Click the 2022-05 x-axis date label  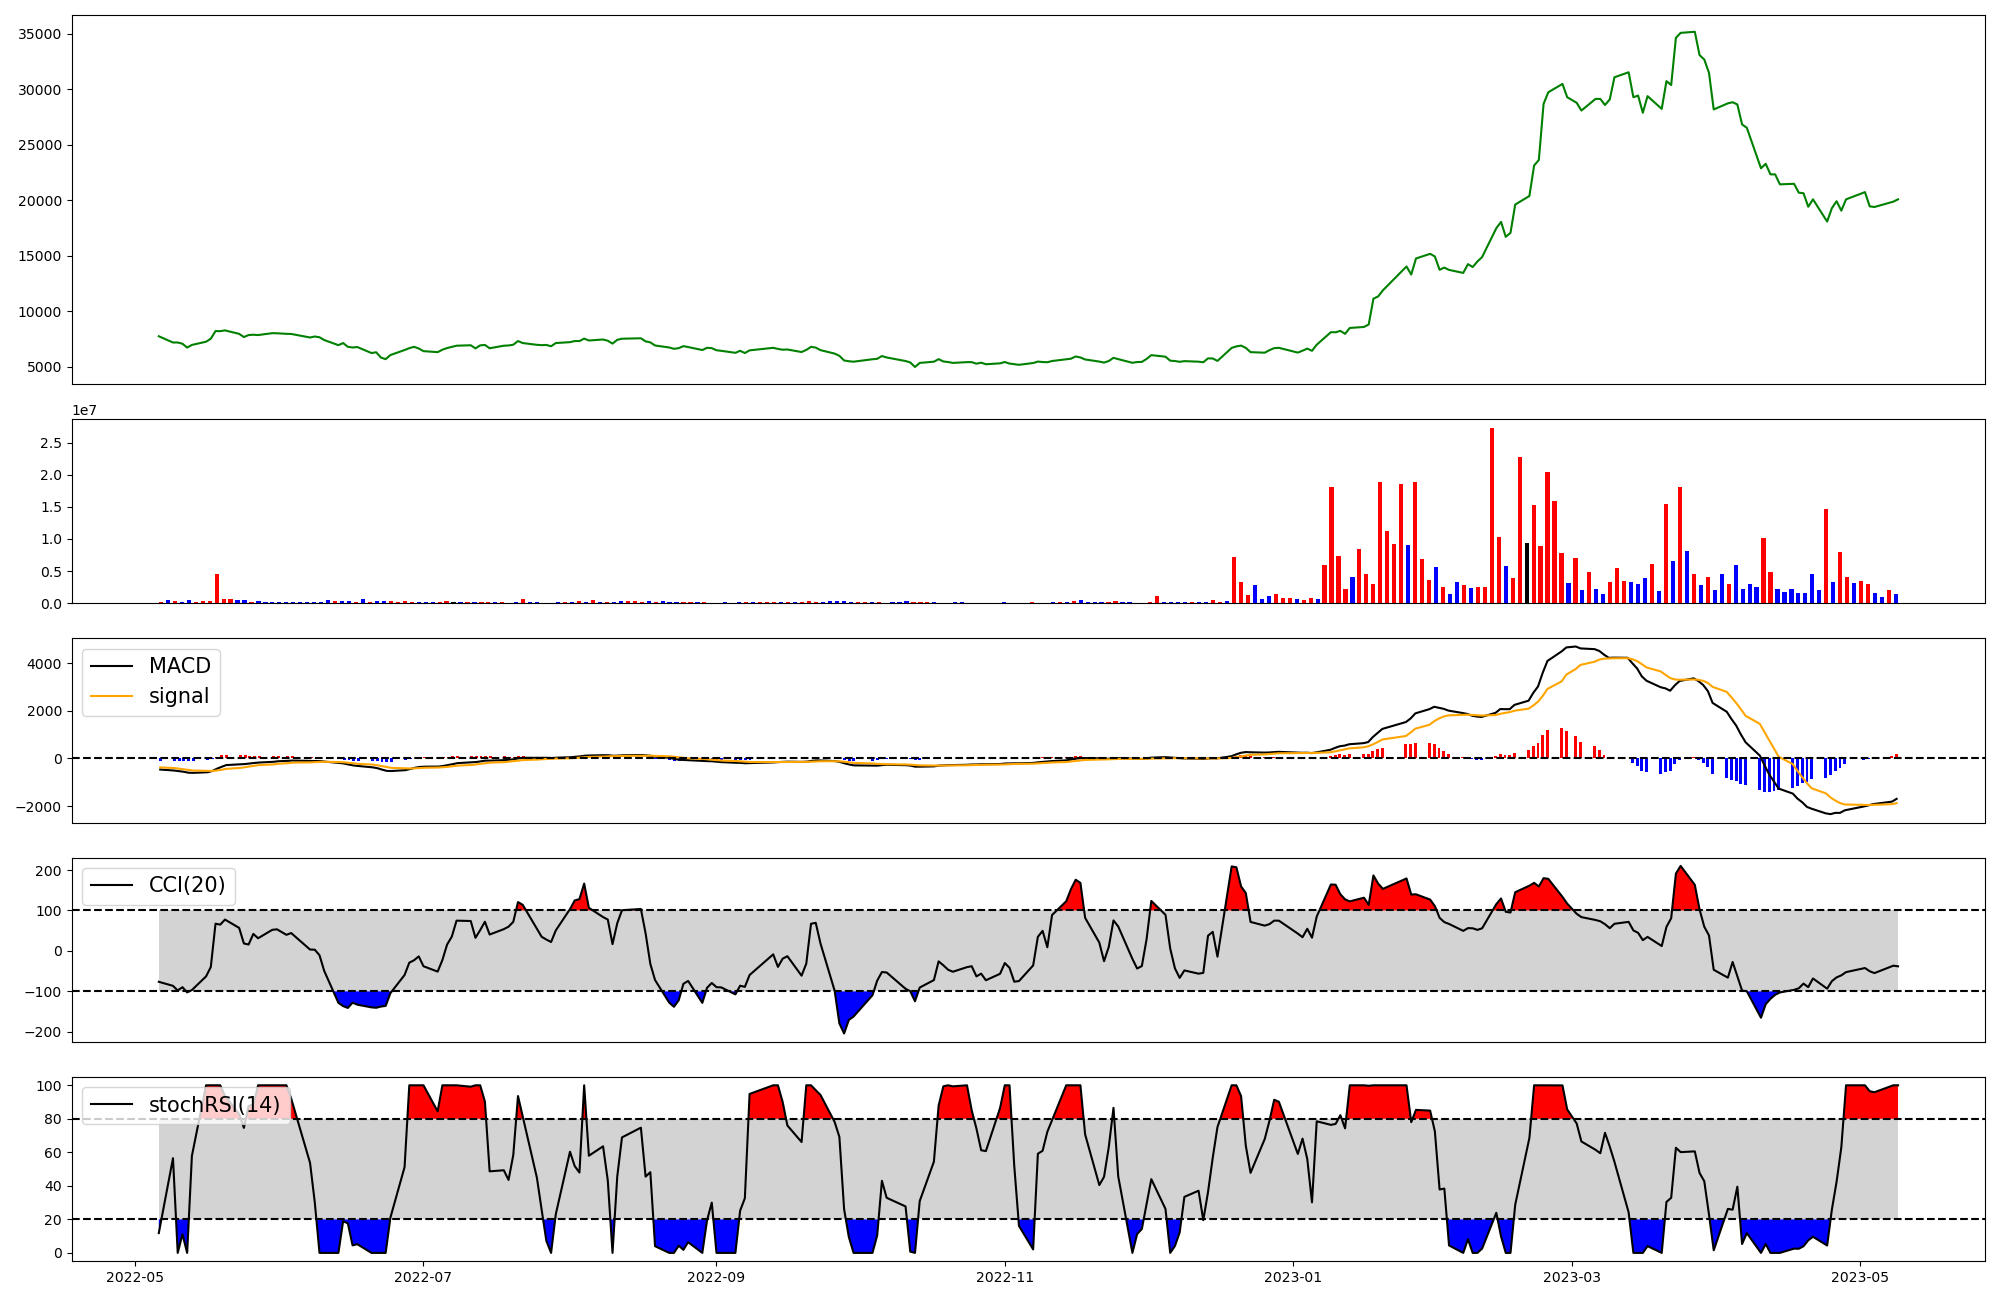134,1277
